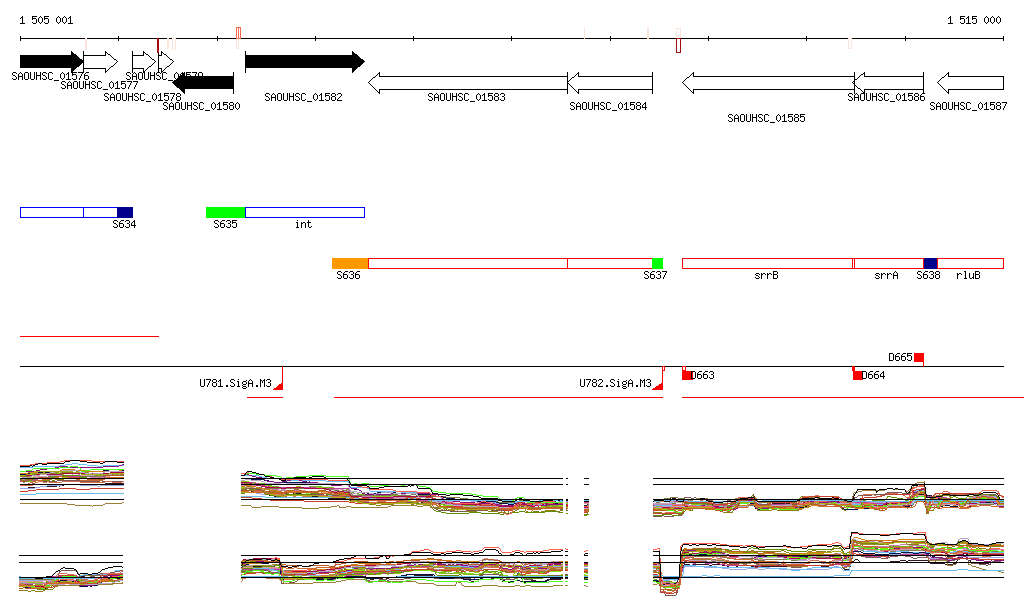Click the 'S637' label
This screenshot has width=1024, height=611.
tap(655, 275)
